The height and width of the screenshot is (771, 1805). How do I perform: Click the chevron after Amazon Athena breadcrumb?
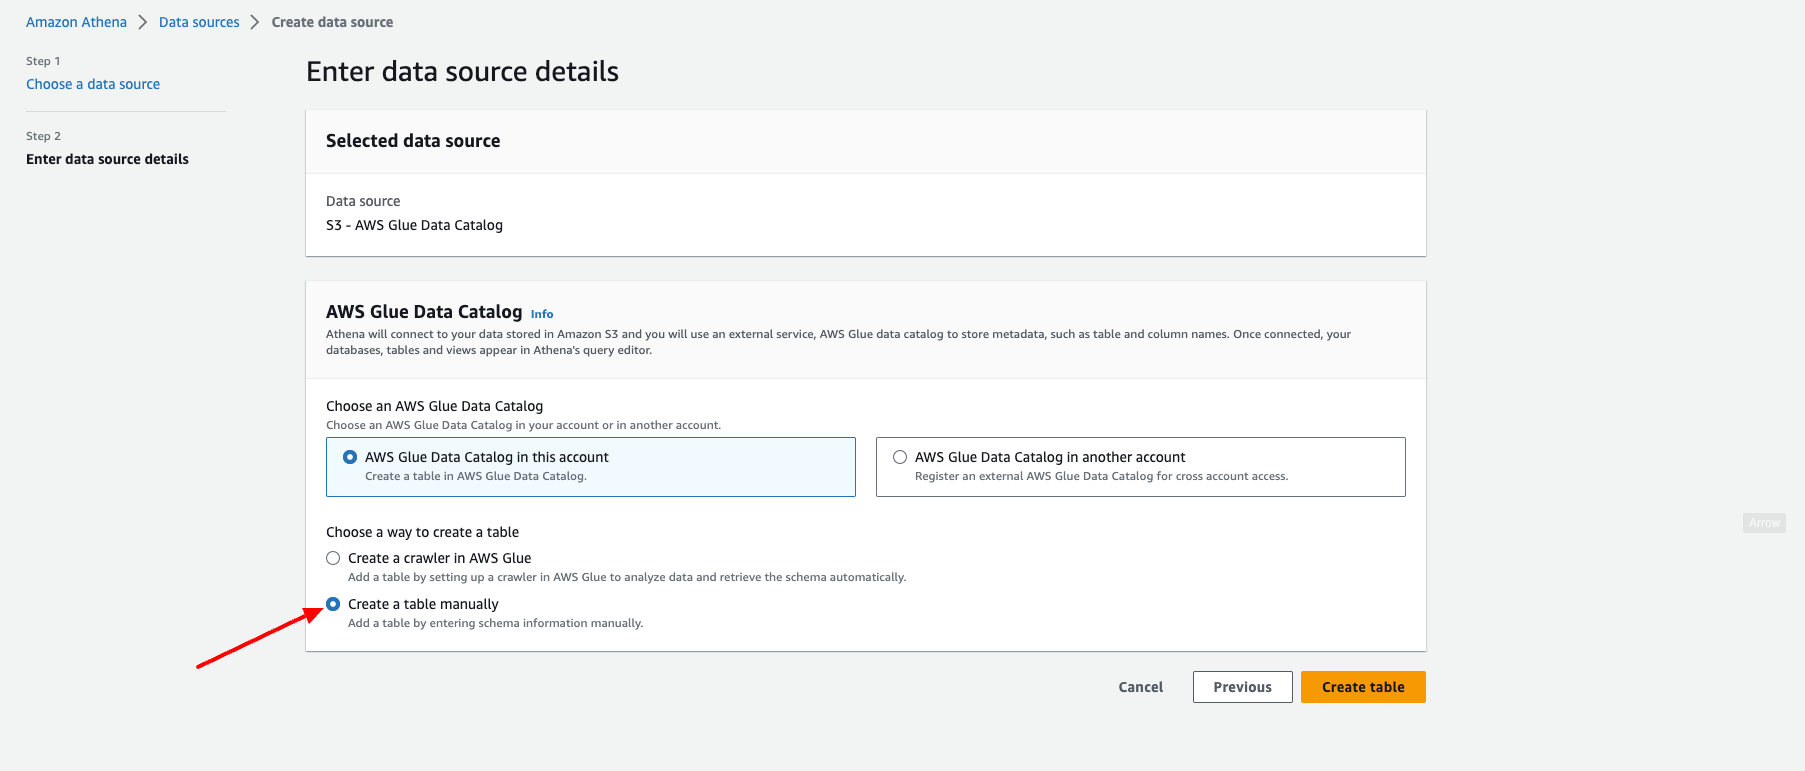143,22
